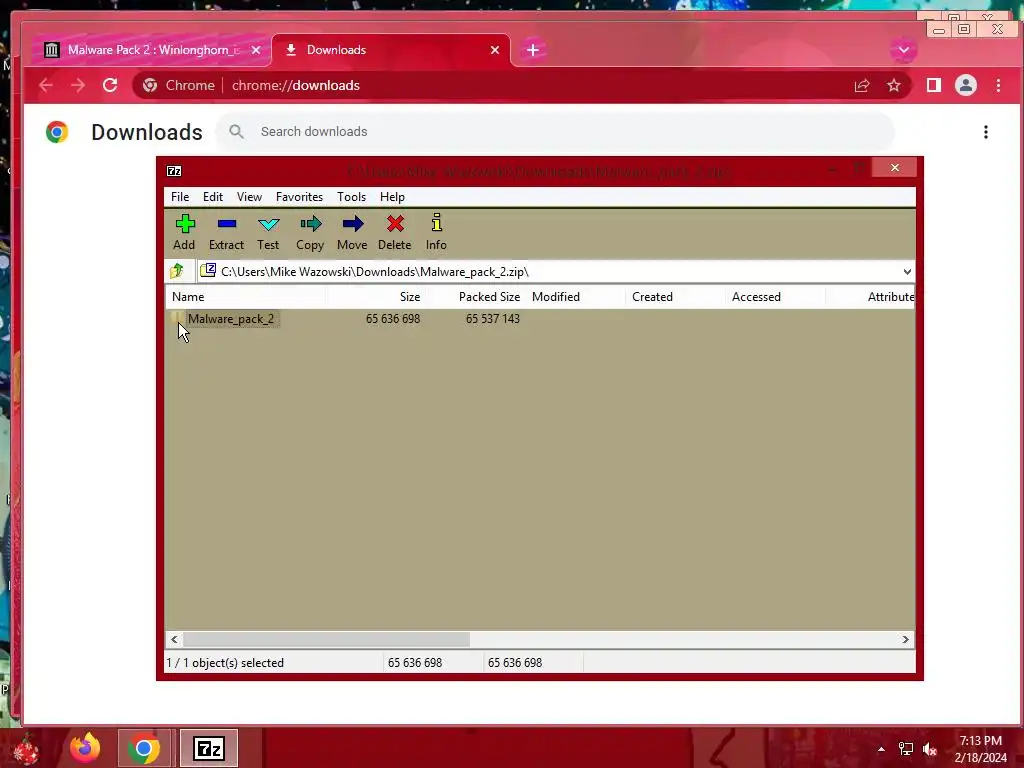Go forward in Chrome
The image size is (1024, 768).
(78, 85)
